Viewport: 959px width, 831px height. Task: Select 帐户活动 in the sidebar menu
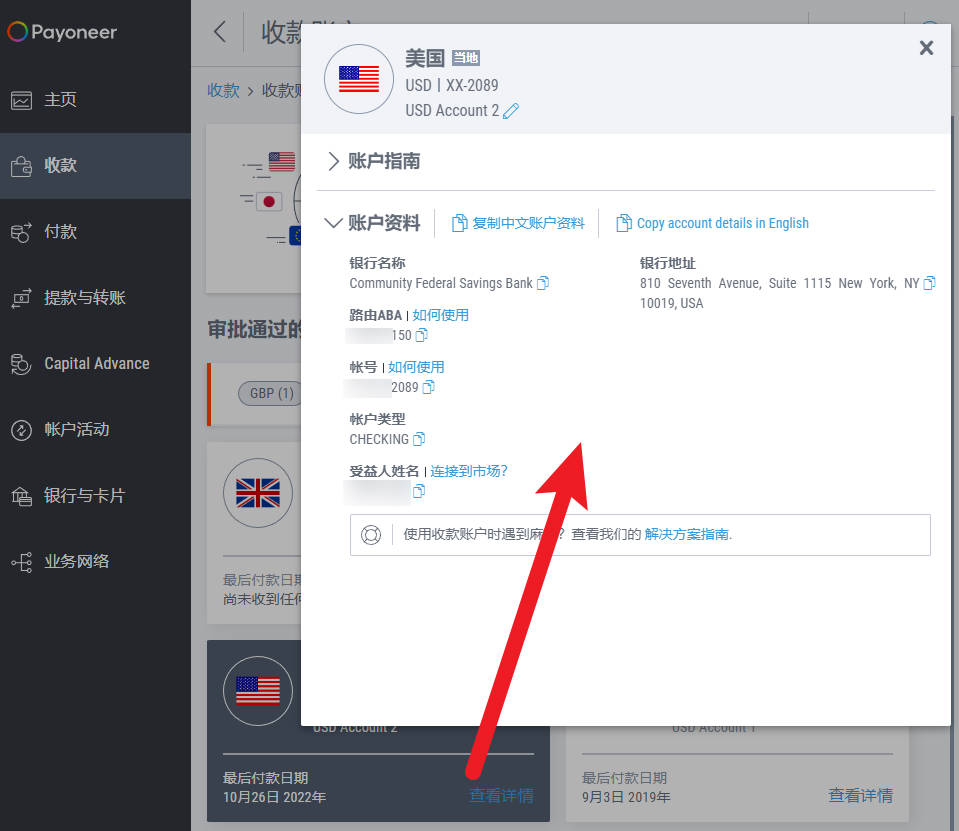click(95, 430)
